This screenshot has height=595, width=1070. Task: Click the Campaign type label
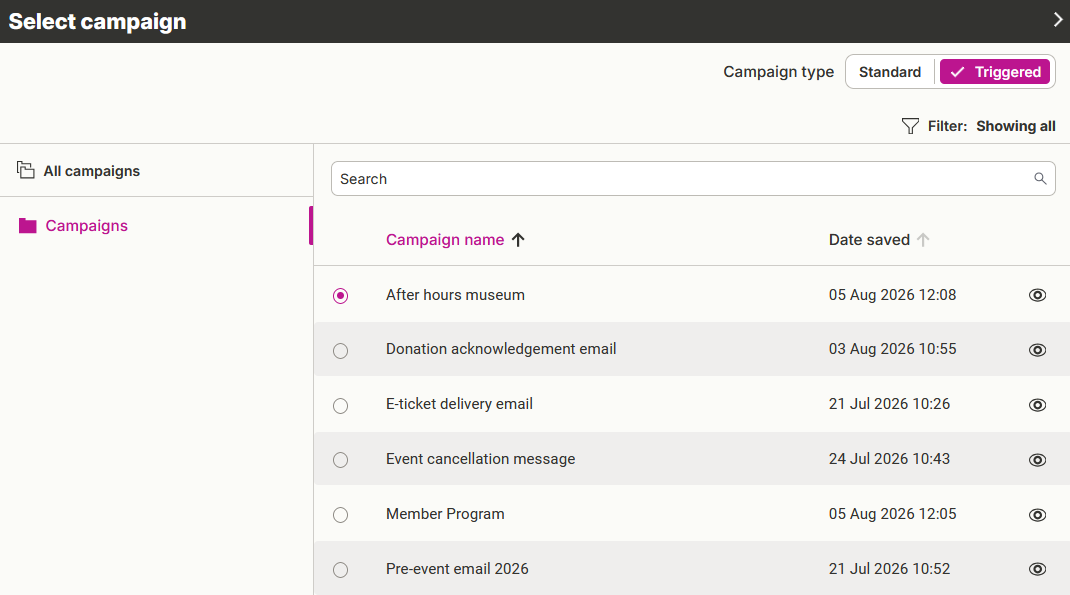(x=779, y=72)
